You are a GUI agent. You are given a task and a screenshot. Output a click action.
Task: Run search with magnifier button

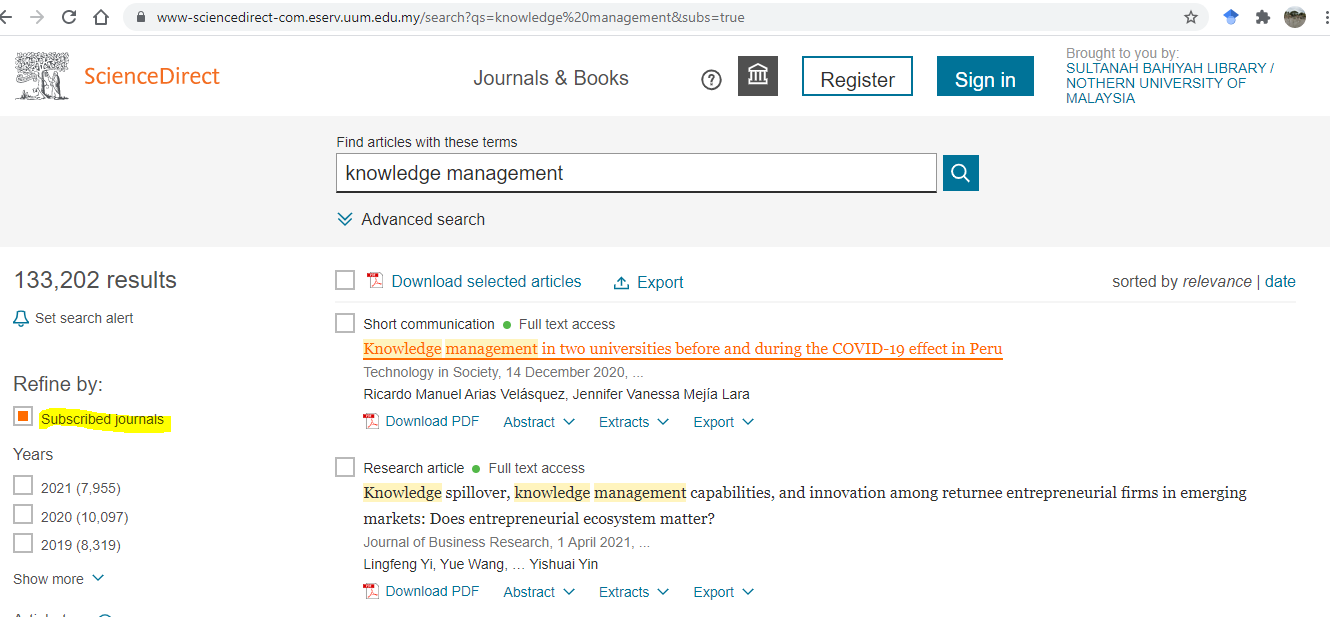[960, 173]
